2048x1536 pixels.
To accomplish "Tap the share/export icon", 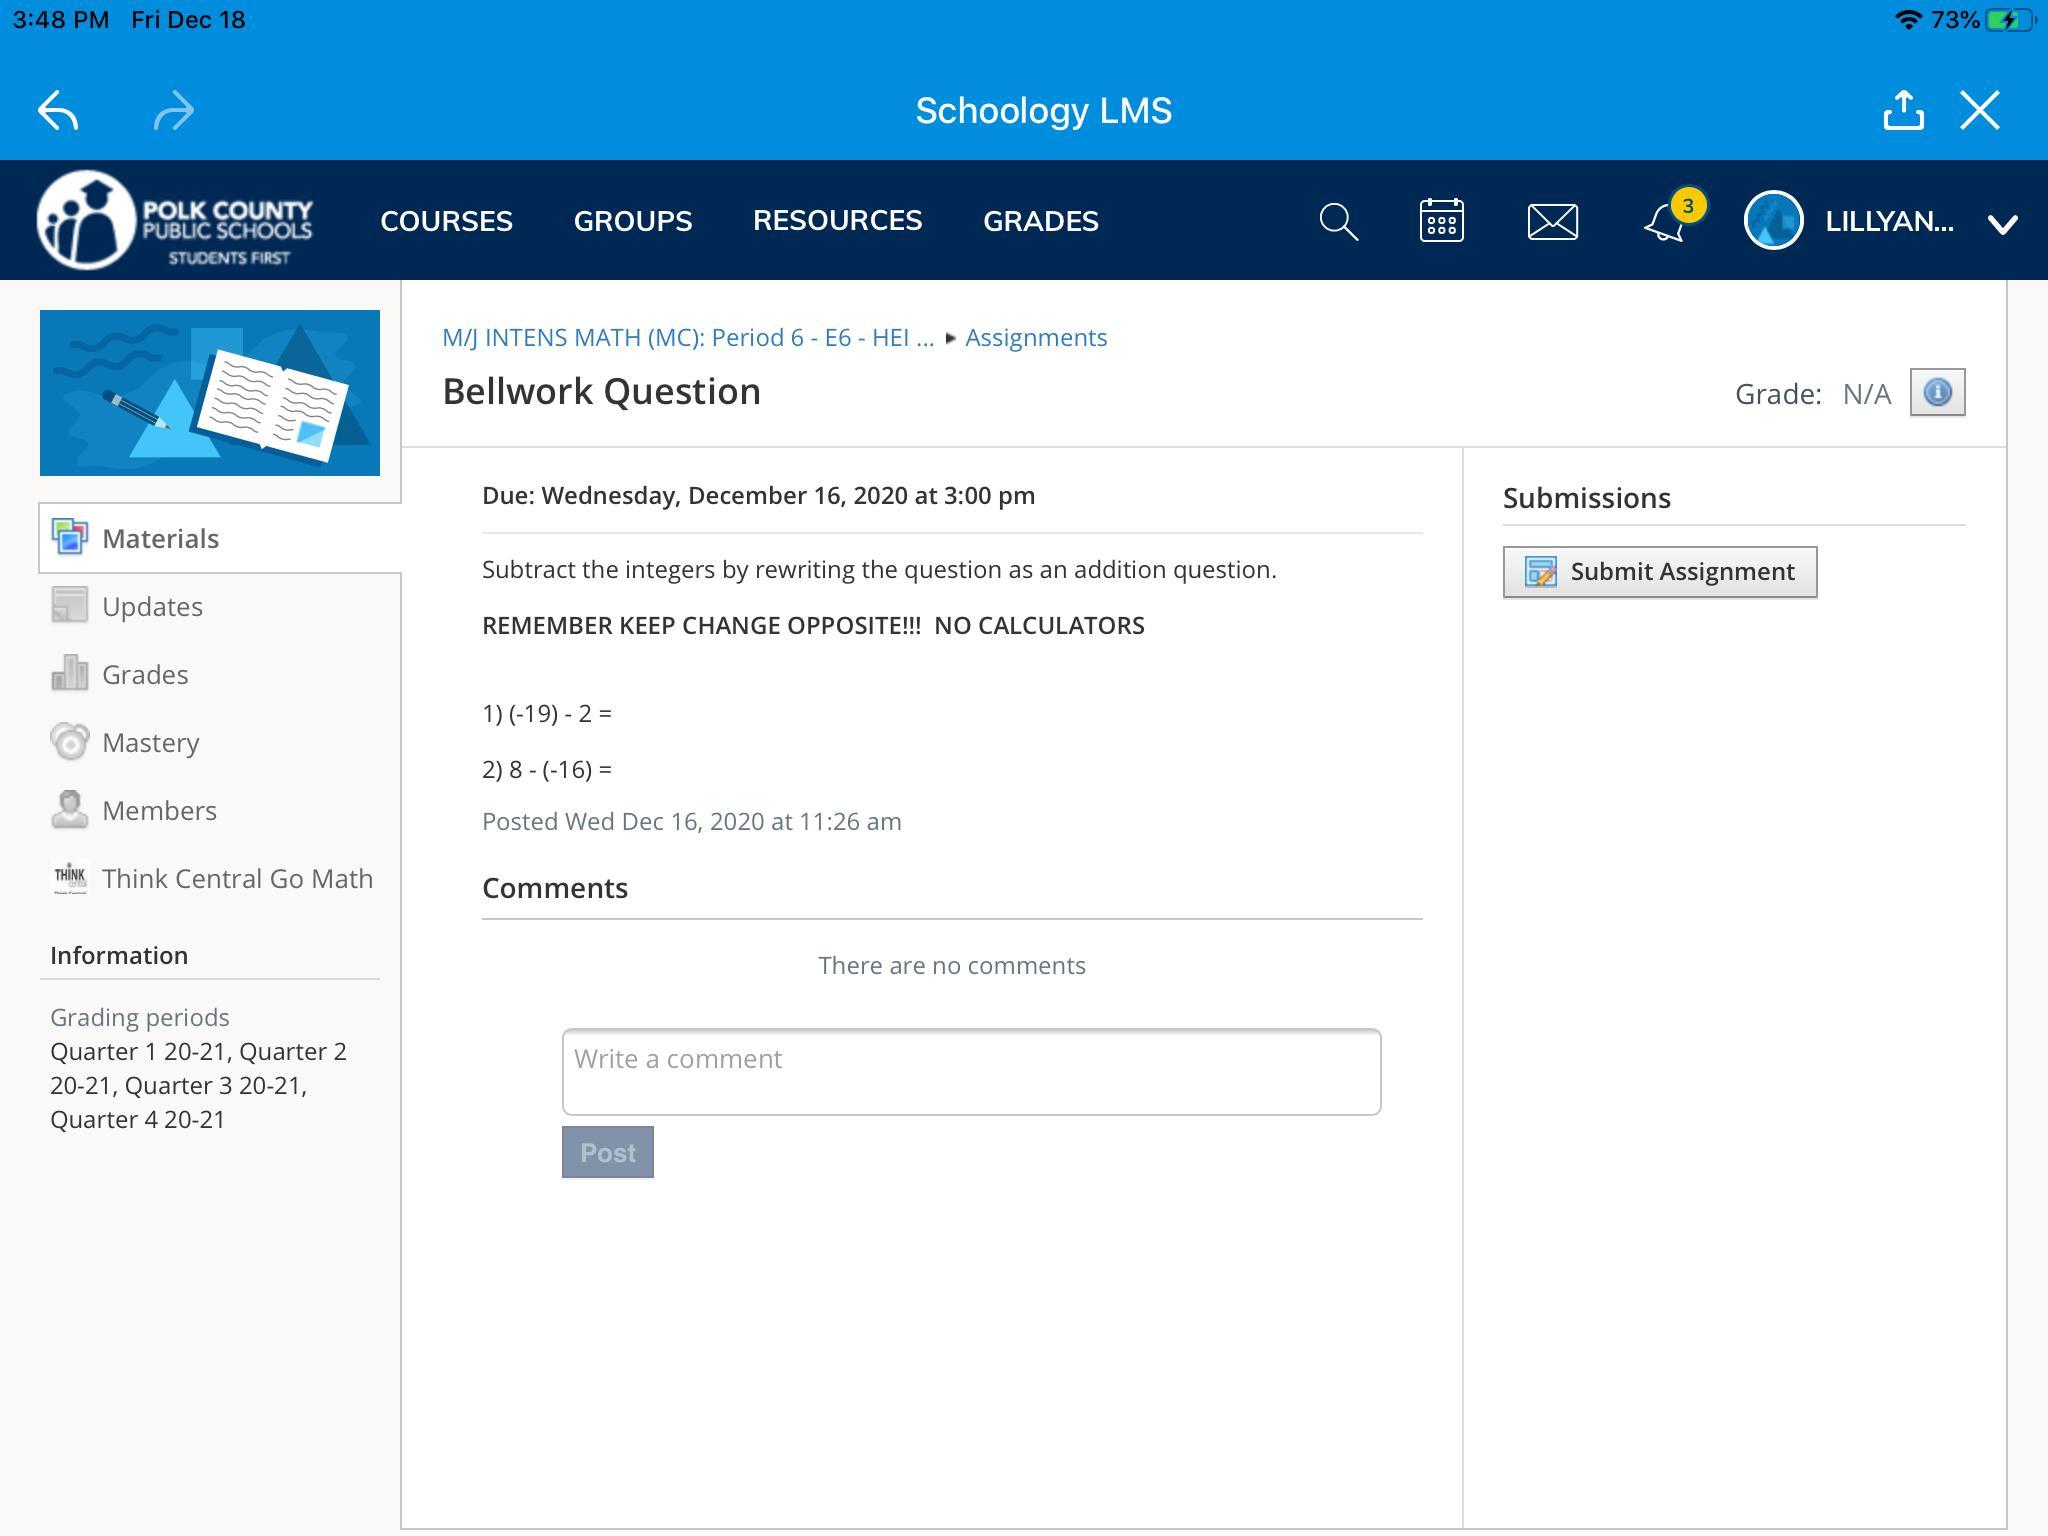I will [x=1903, y=111].
